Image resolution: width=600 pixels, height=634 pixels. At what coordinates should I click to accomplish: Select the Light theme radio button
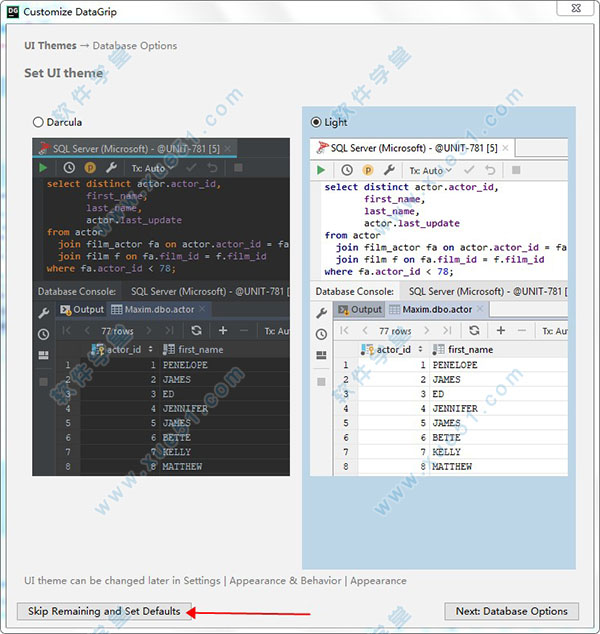pyautogui.click(x=316, y=122)
